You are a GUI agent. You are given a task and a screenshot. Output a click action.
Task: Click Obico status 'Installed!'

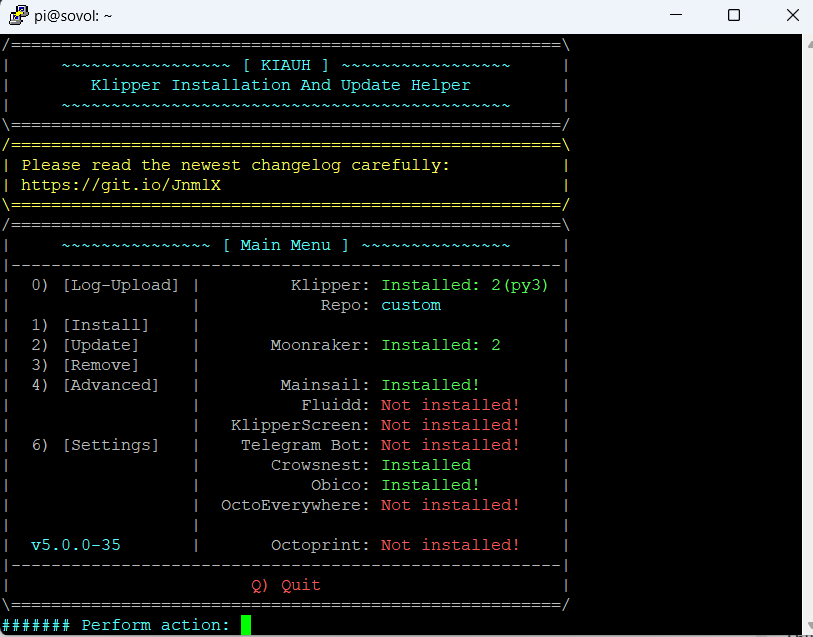coord(430,485)
